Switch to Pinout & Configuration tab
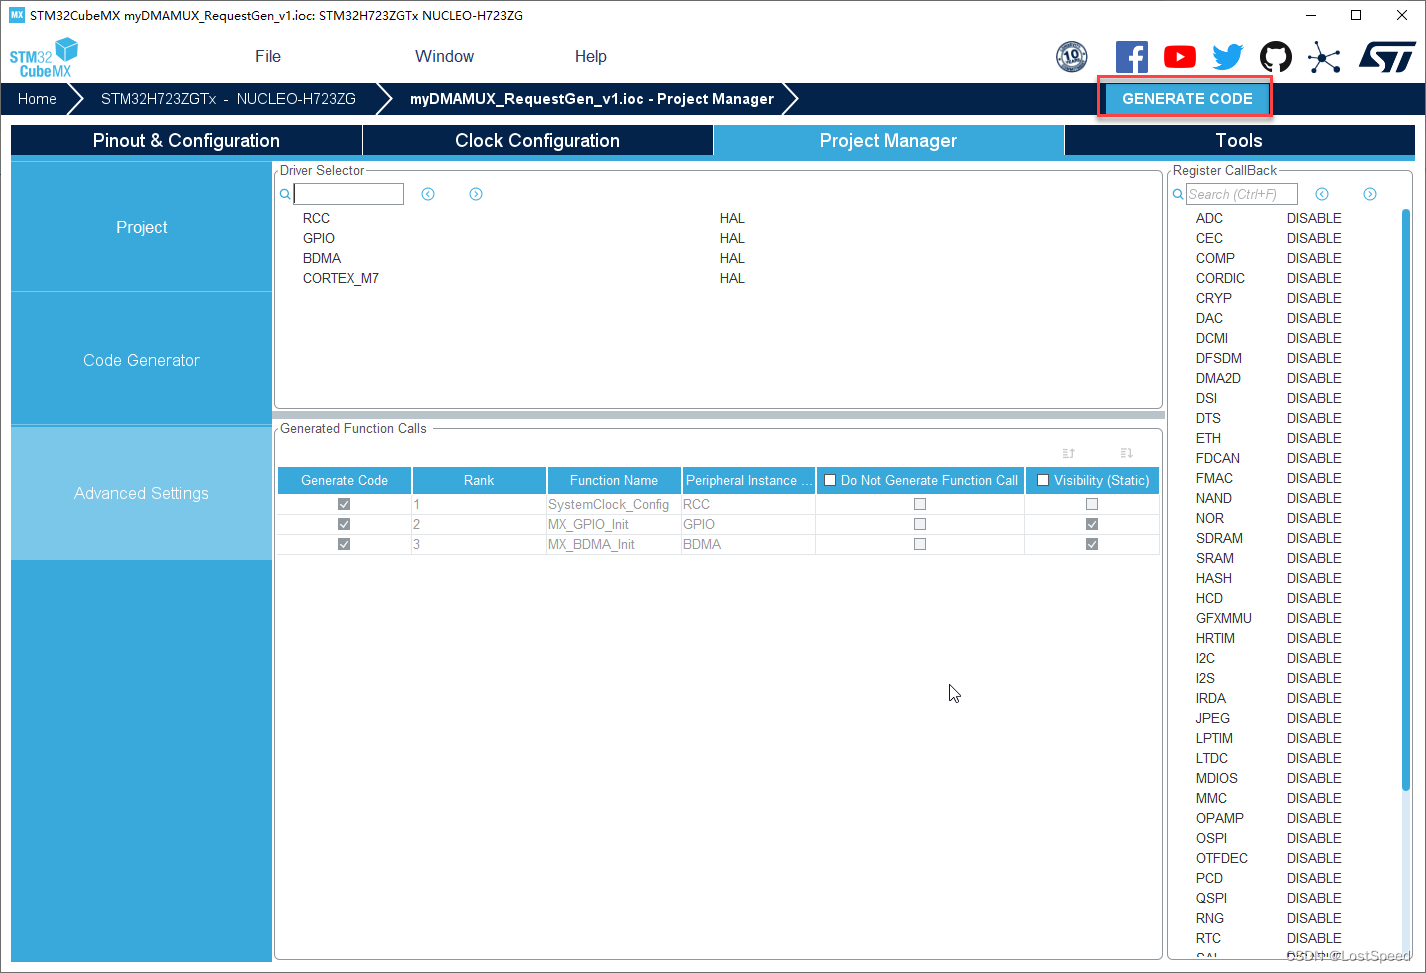Screen dimensions: 1426x973 pyautogui.click(x=186, y=140)
